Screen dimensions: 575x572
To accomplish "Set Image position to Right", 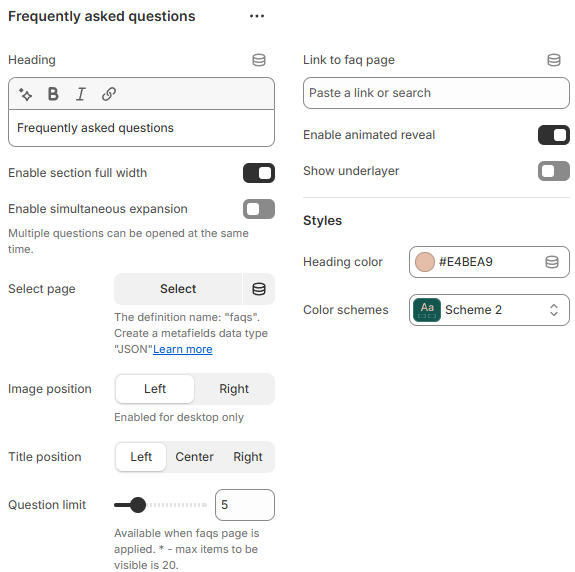I will coord(234,389).
